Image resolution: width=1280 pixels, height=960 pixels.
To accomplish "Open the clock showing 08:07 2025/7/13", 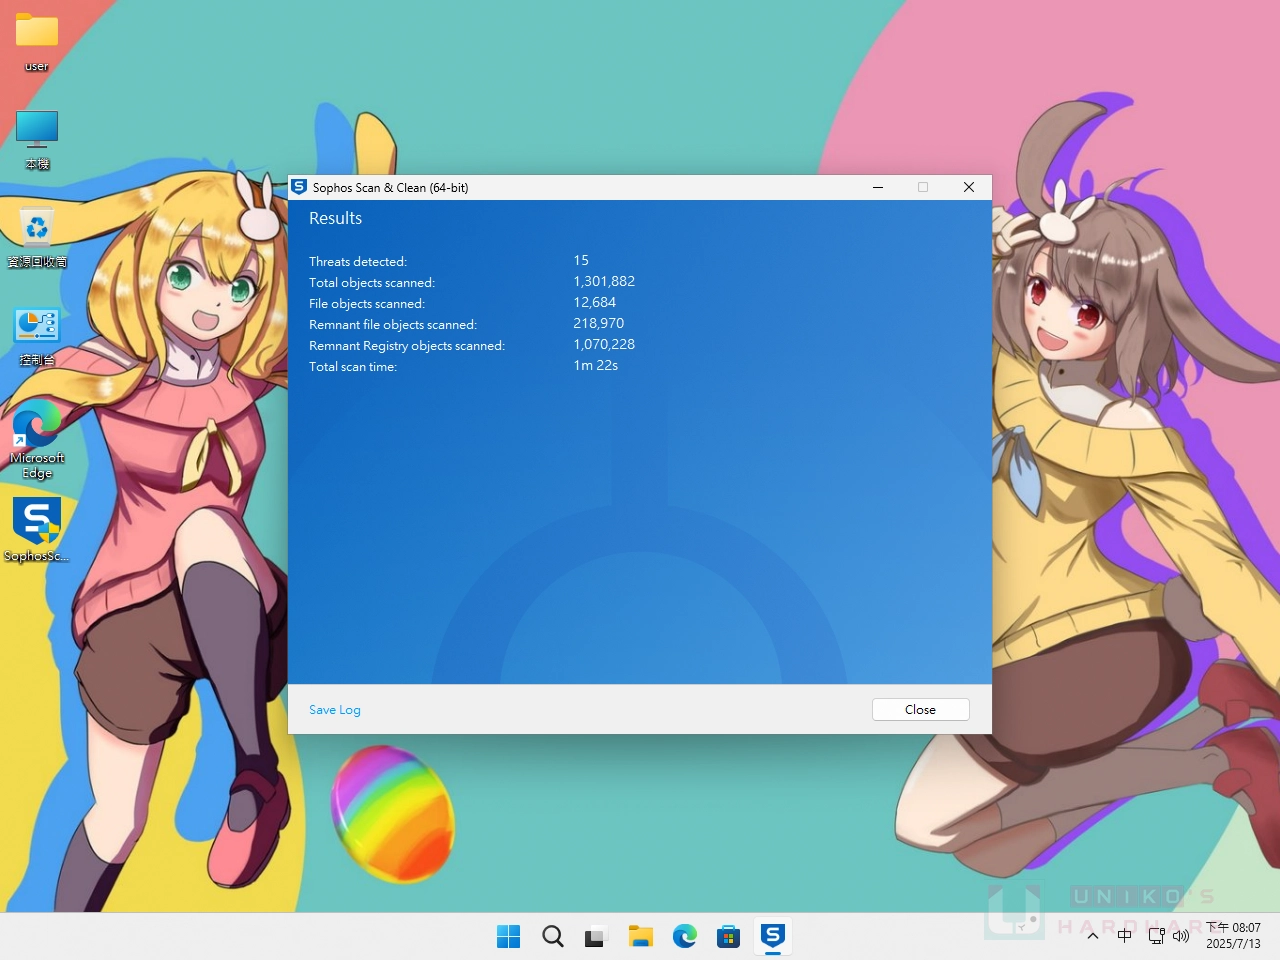I will point(1233,936).
